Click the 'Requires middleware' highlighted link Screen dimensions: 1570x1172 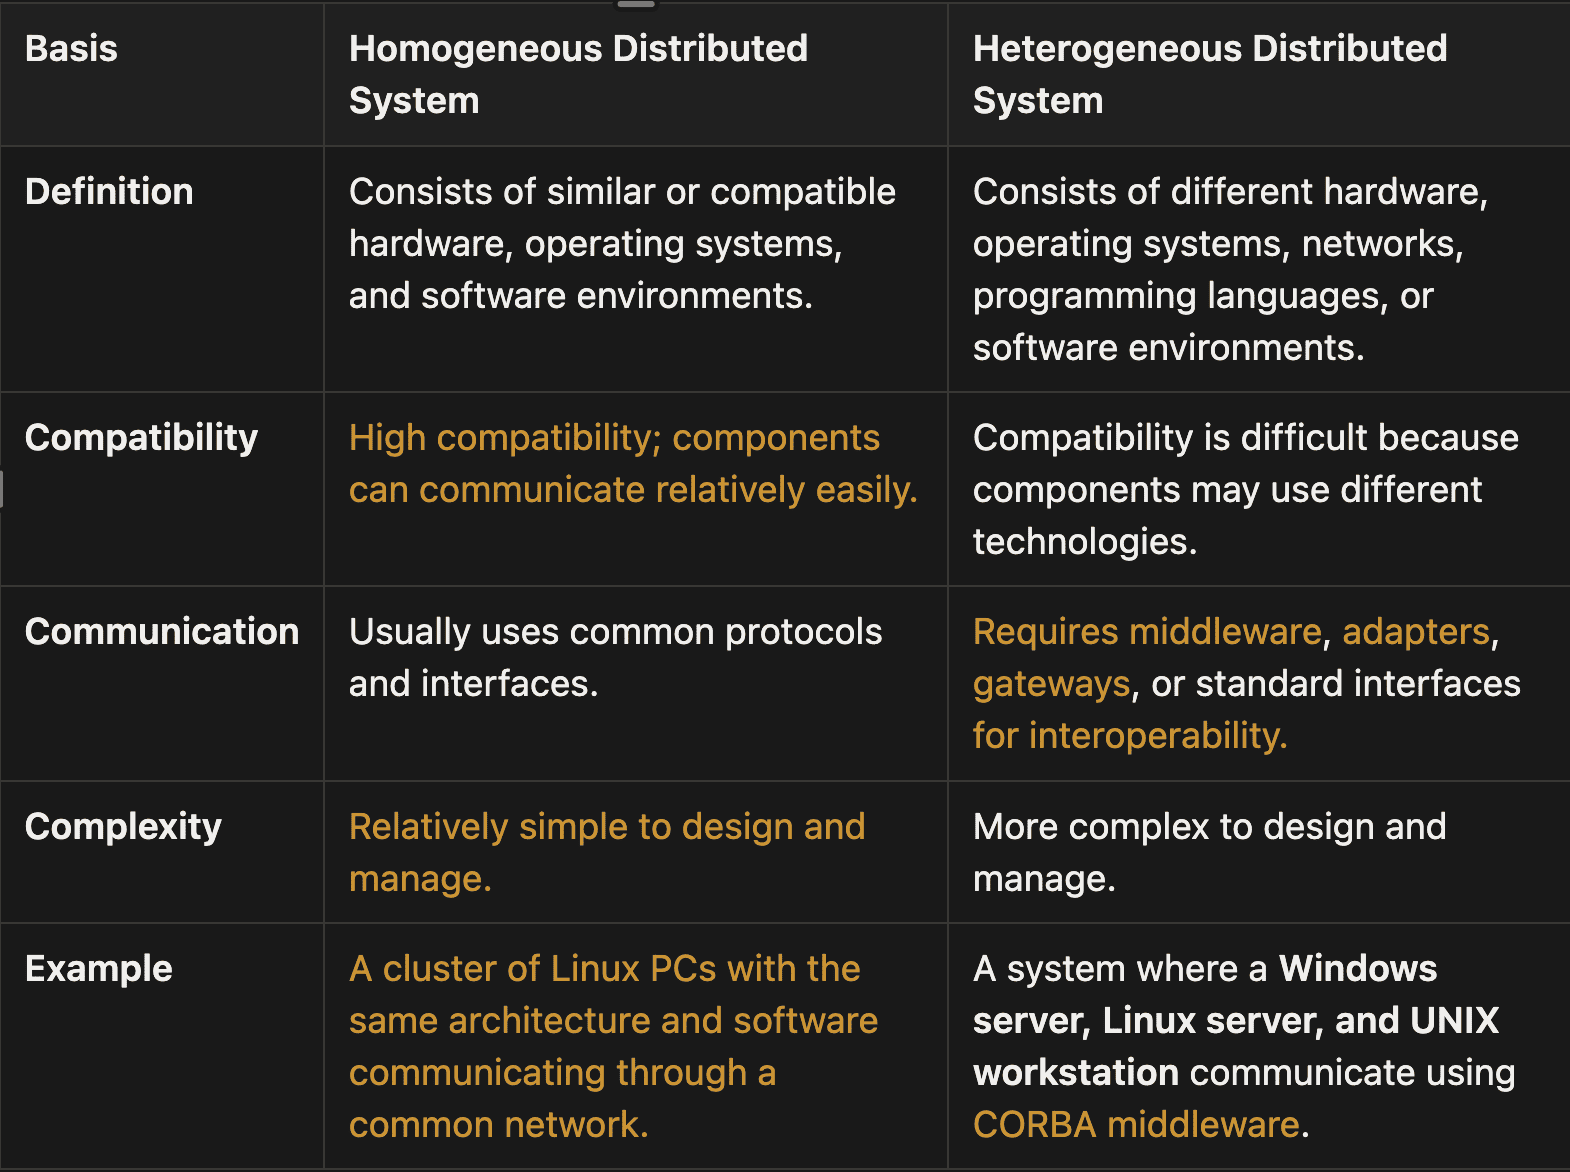(x=1147, y=632)
